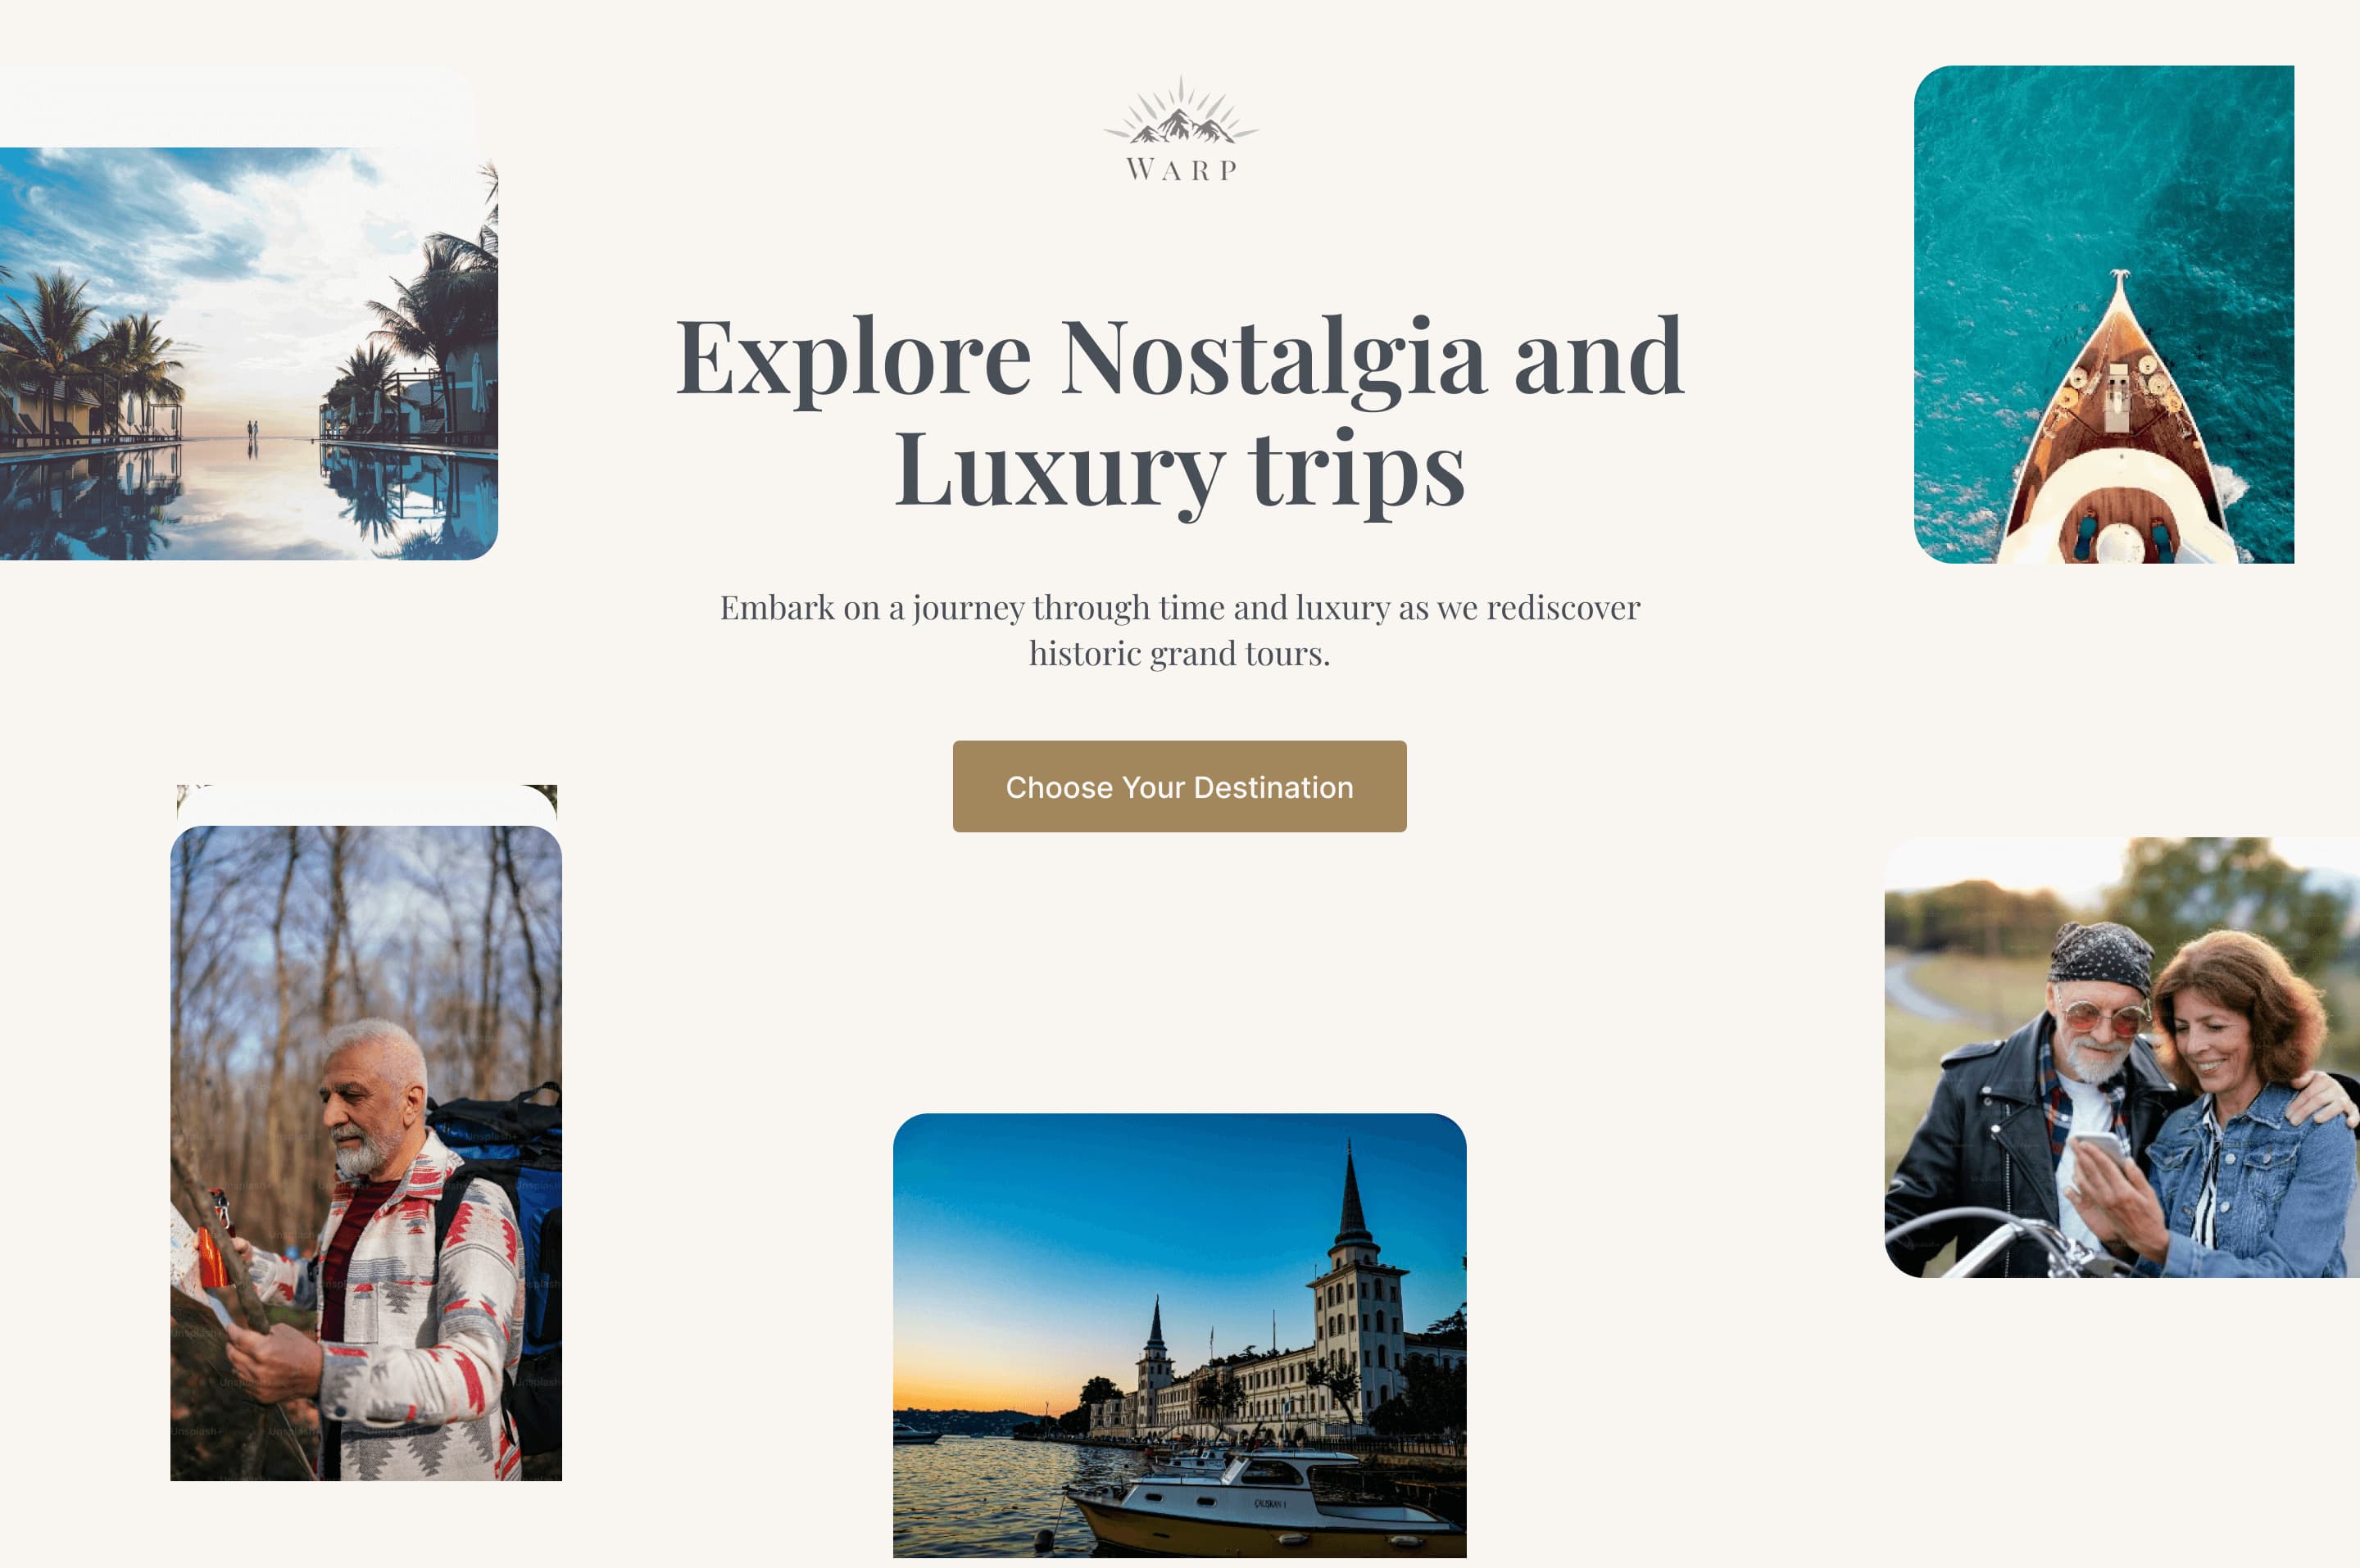Click the Explore Nostalgia and Luxury trips heading
This screenshot has width=2360, height=1568.
tap(1180, 412)
